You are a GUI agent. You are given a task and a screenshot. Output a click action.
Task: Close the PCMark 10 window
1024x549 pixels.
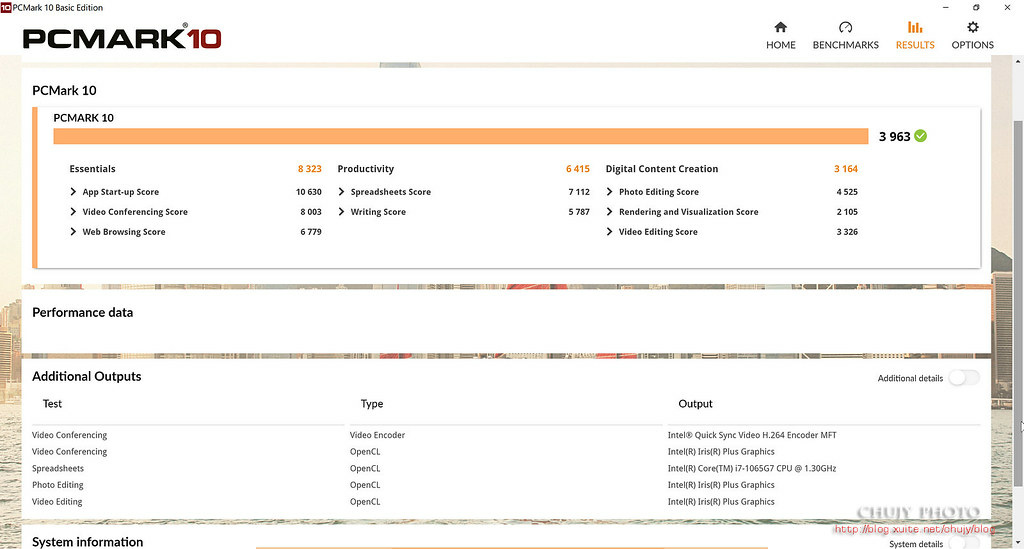click(1007, 8)
